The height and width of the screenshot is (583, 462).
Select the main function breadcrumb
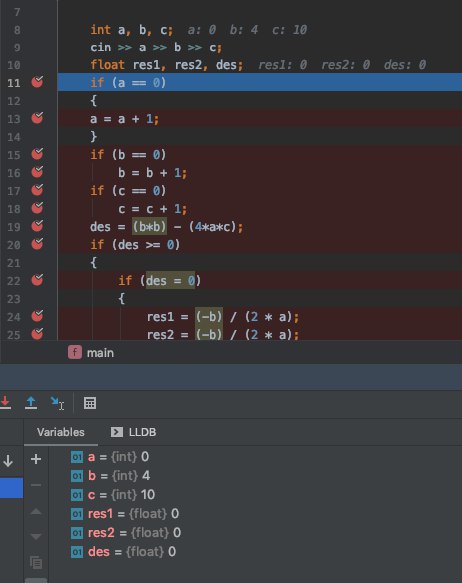(91, 352)
